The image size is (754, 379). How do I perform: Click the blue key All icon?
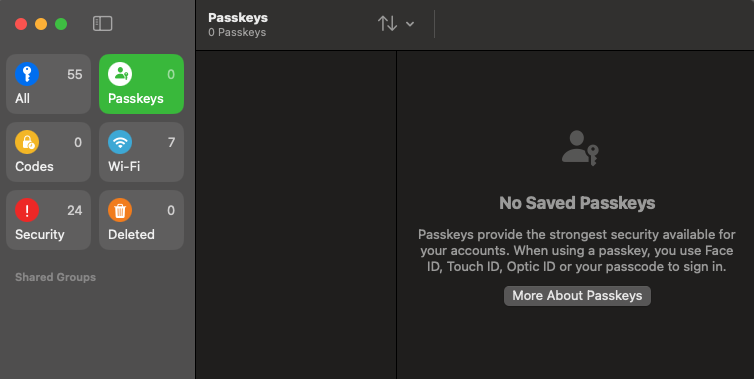pos(27,74)
